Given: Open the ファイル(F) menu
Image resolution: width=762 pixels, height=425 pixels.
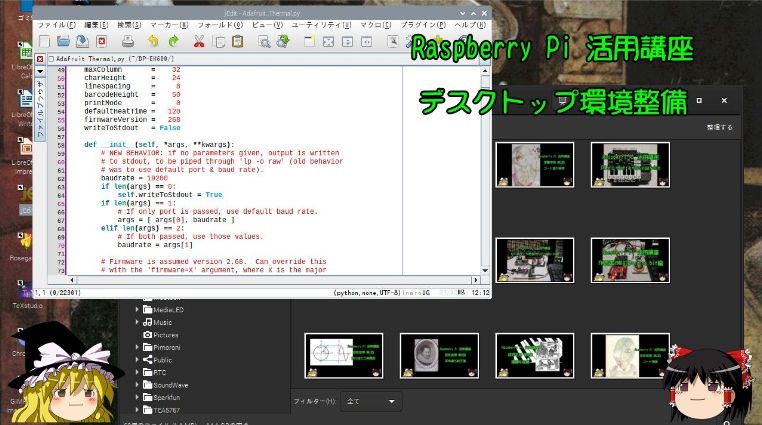Looking at the screenshot, I should [x=56, y=25].
